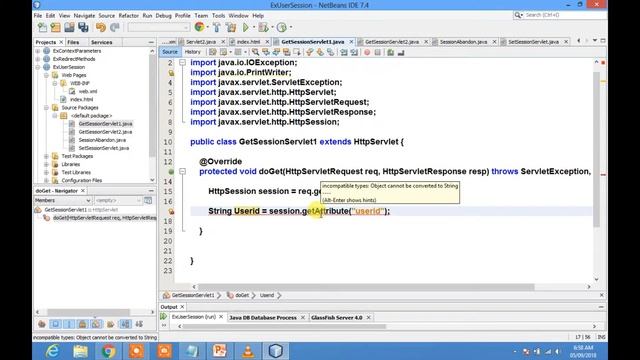Switch to SessionAbandon.java tab
This screenshot has width=640, height=360.
(x=463, y=42)
